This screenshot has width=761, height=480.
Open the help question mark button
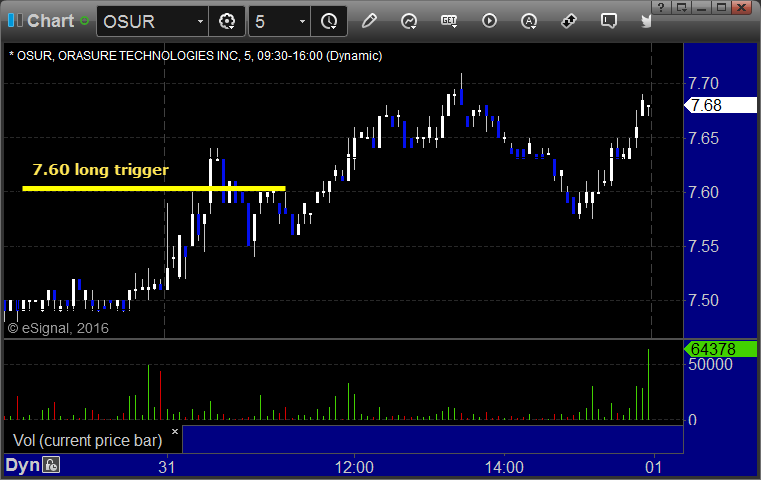tap(661, 7)
